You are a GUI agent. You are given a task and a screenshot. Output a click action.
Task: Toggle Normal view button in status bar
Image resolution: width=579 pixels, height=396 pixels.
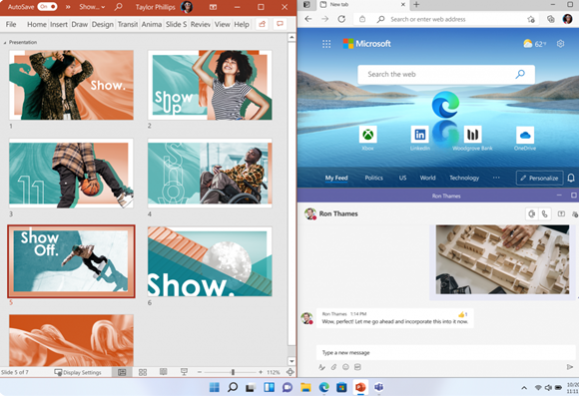[x=122, y=372]
